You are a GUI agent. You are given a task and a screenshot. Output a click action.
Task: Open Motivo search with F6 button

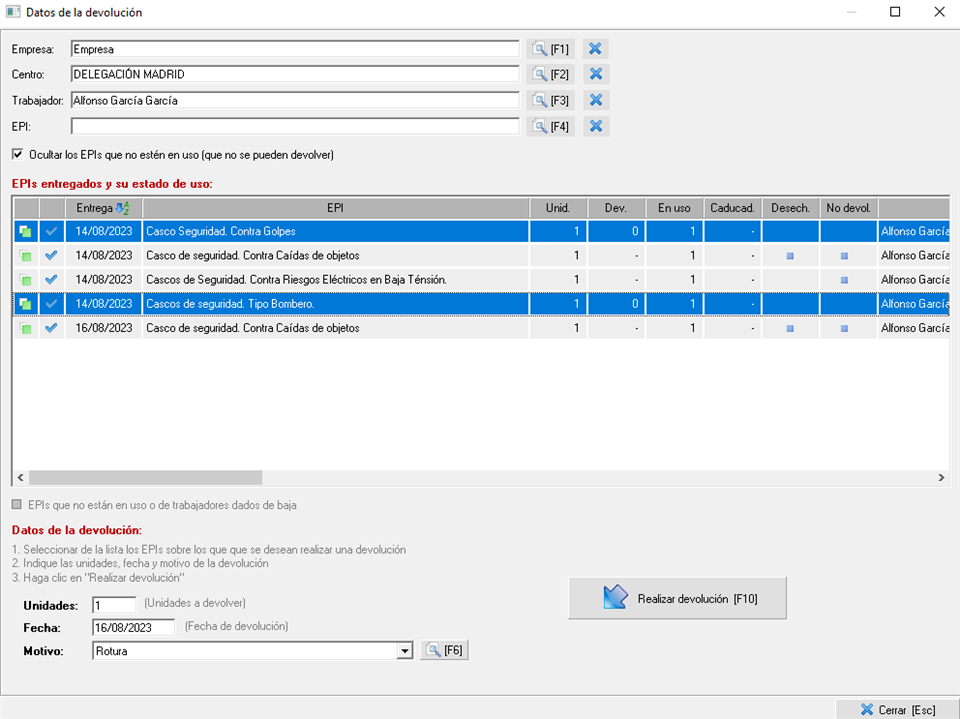(x=444, y=650)
